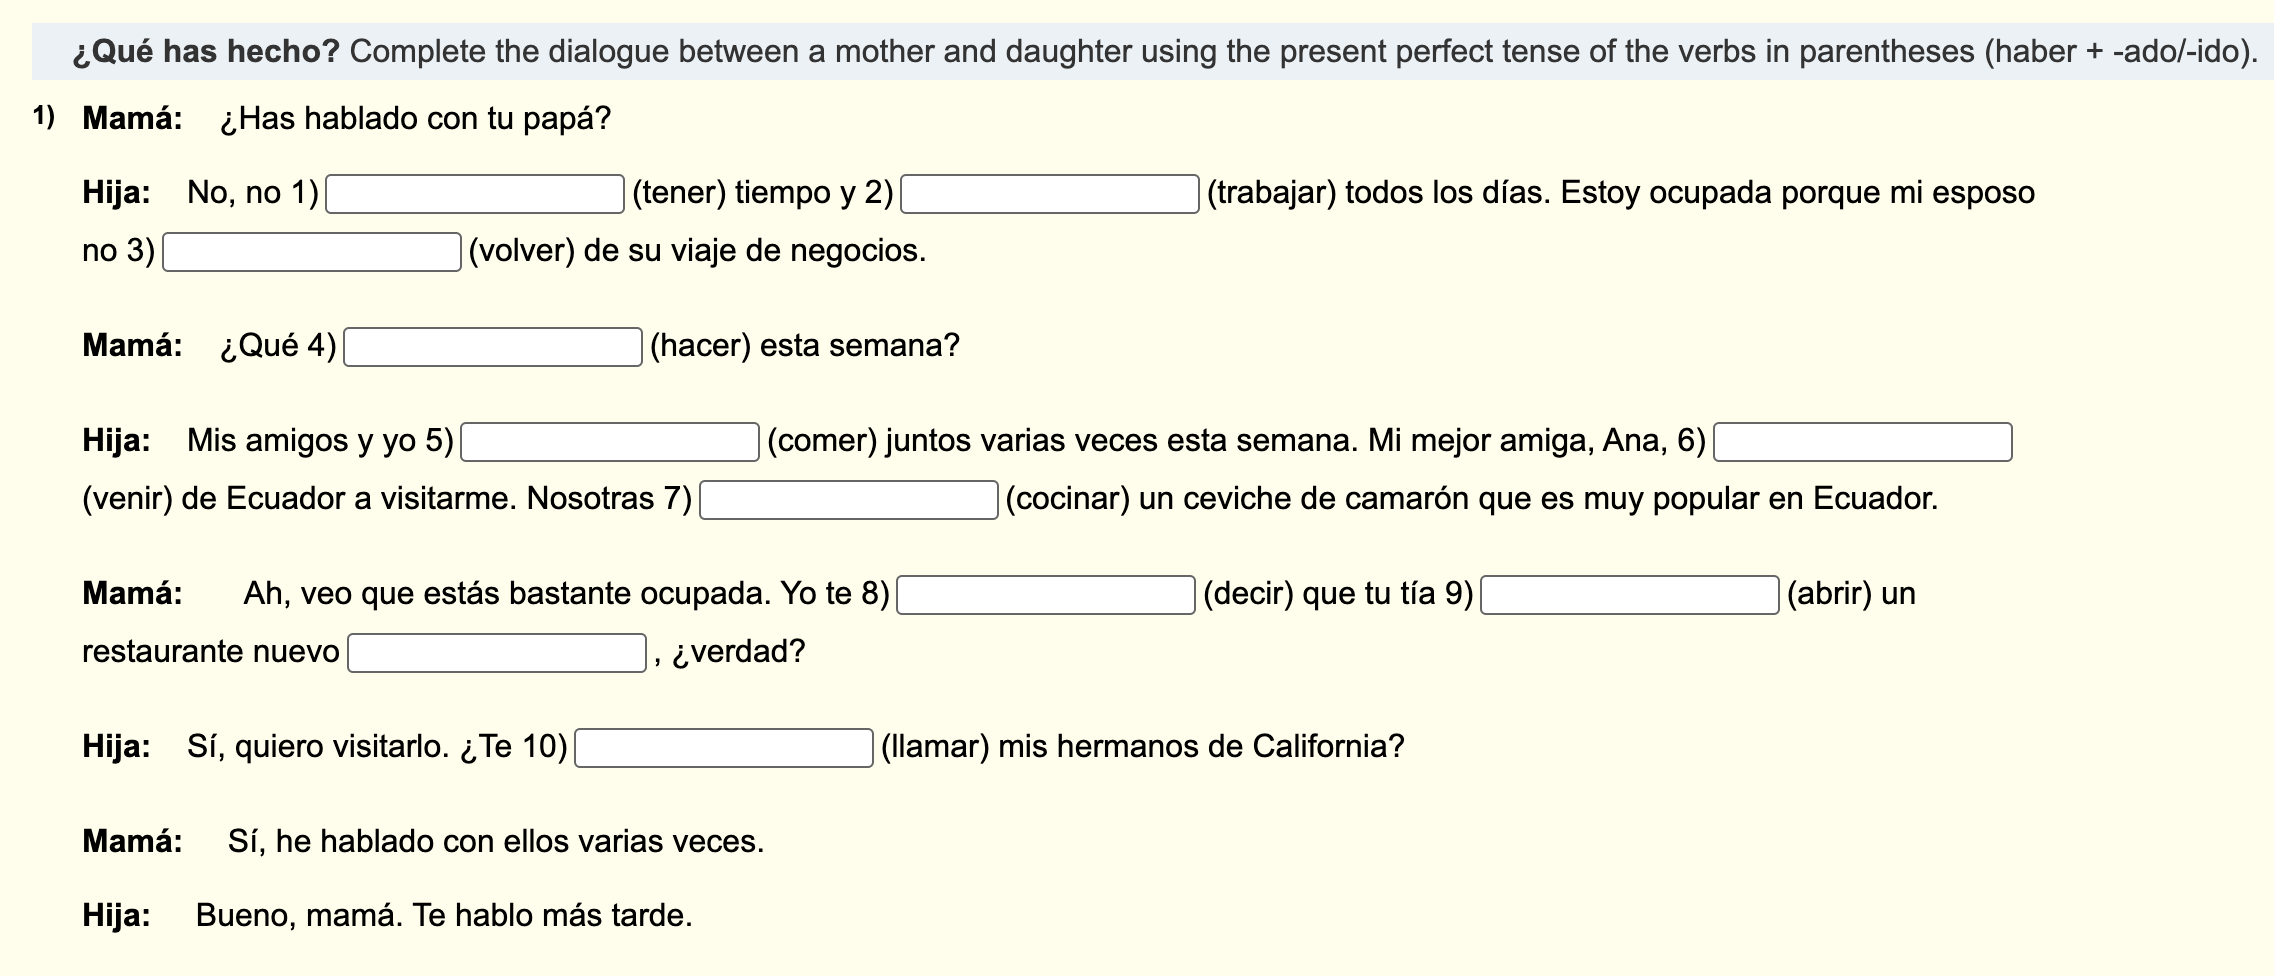Click the question number '1)' label

point(43,117)
